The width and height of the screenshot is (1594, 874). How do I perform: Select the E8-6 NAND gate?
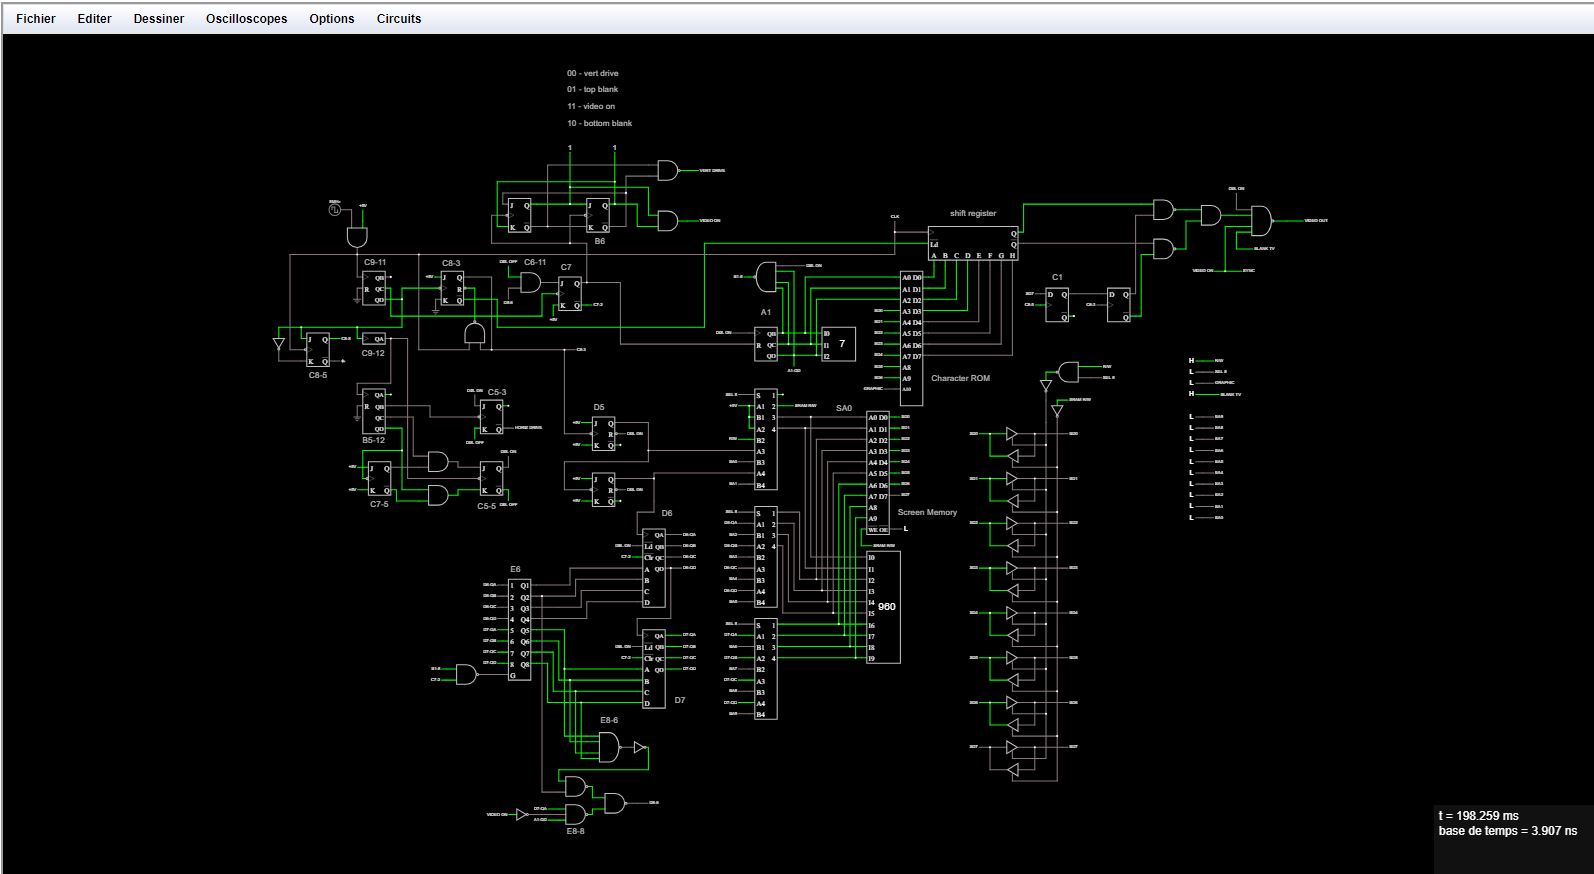pos(609,747)
